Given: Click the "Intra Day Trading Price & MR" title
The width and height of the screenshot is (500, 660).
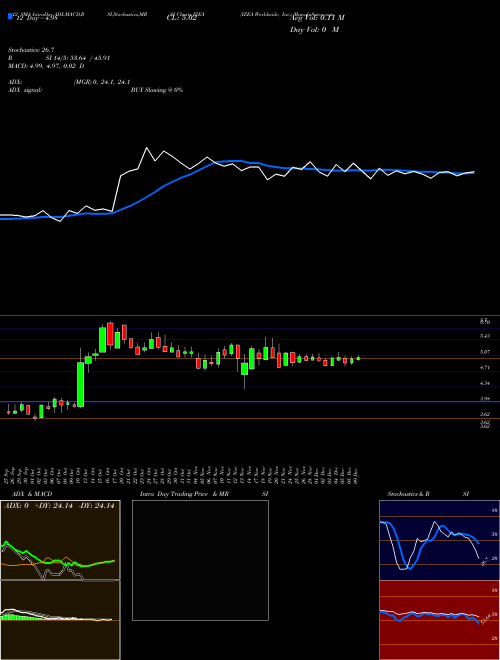Looking at the screenshot, I should point(184,494).
